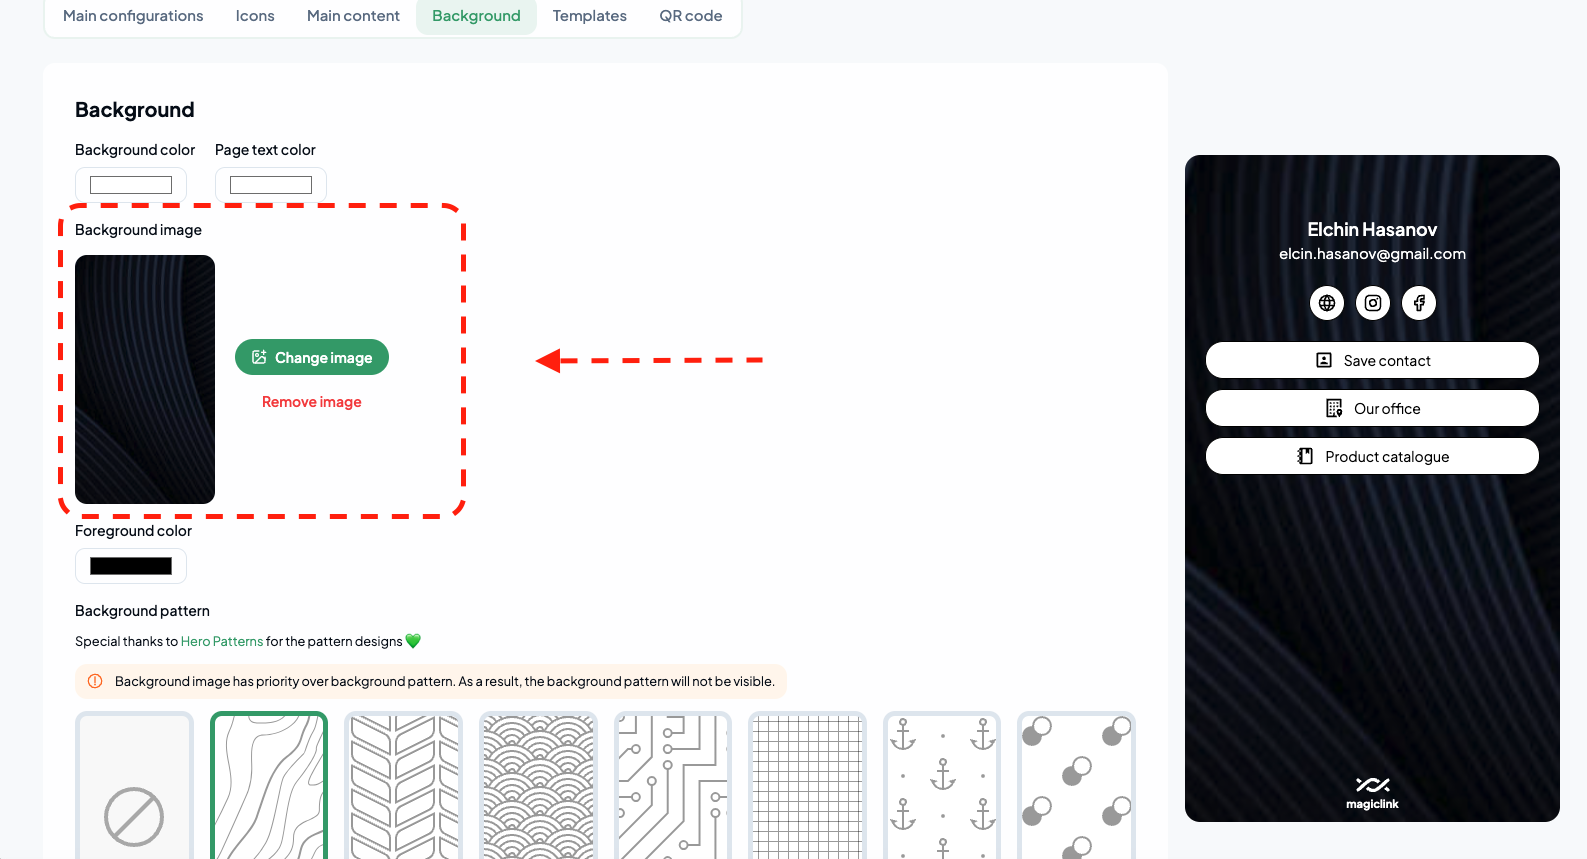Viewport: 1587px width, 859px height.
Task: Click the globe website icon in preview
Action: [1327, 303]
